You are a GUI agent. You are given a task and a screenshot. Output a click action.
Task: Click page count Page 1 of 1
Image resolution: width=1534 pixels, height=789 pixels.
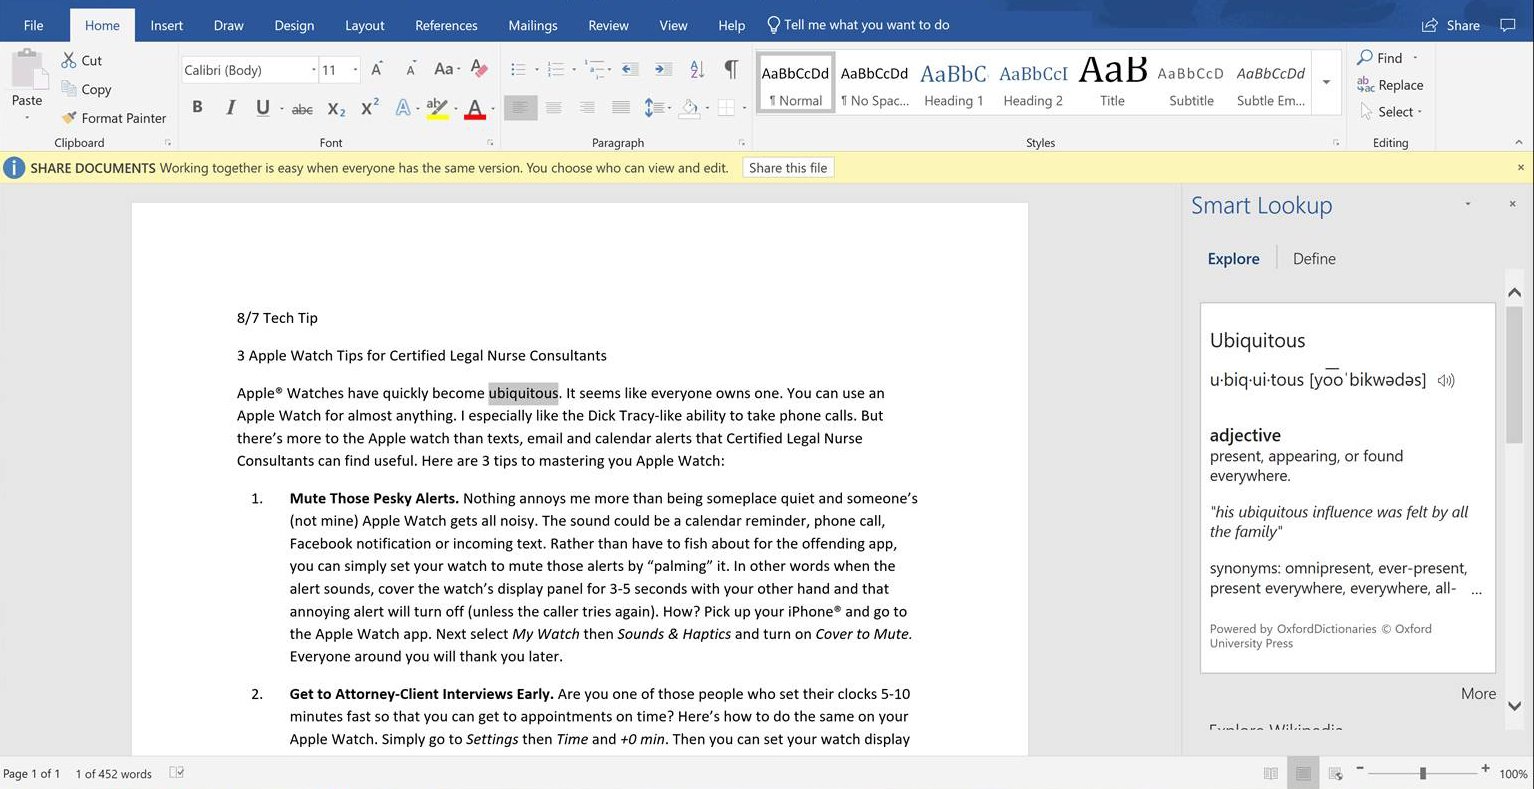[x=32, y=774]
